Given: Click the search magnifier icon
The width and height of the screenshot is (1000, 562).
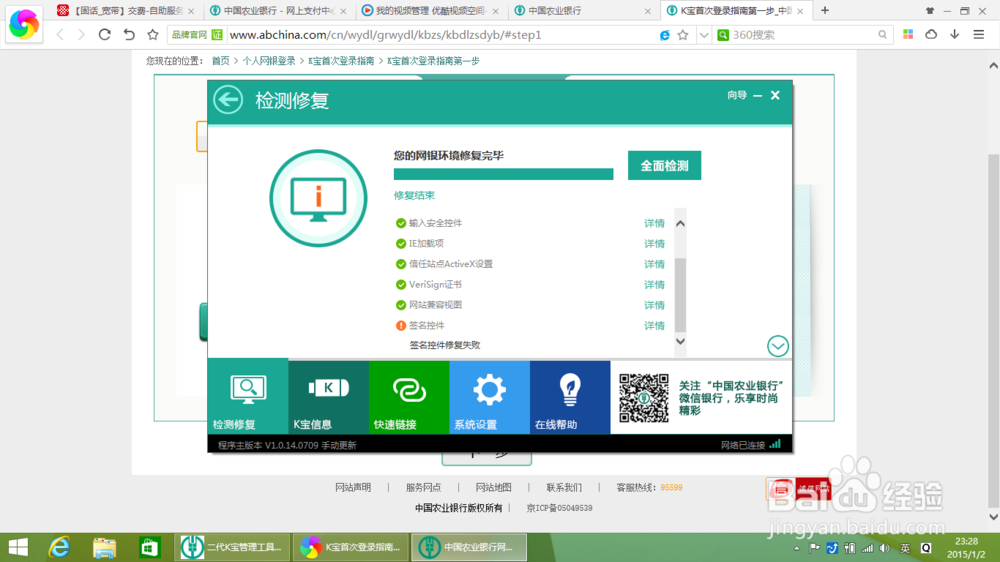Looking at the screenshot, I should (x=882, y=35).
